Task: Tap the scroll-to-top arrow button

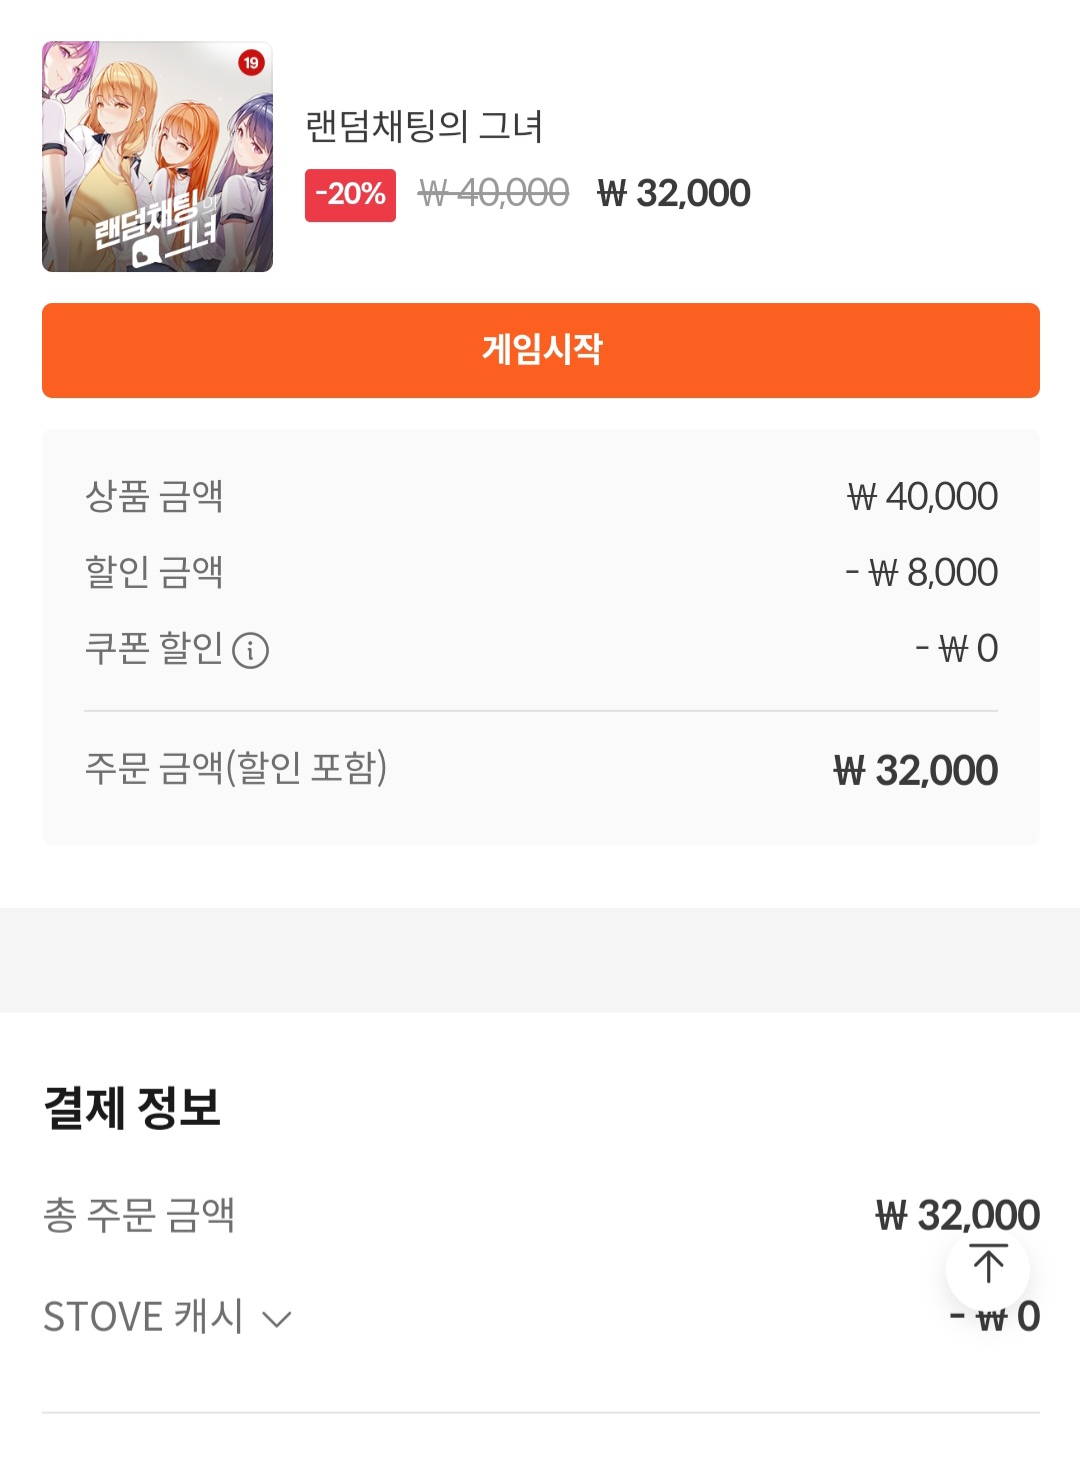Action: point(988,1266)
